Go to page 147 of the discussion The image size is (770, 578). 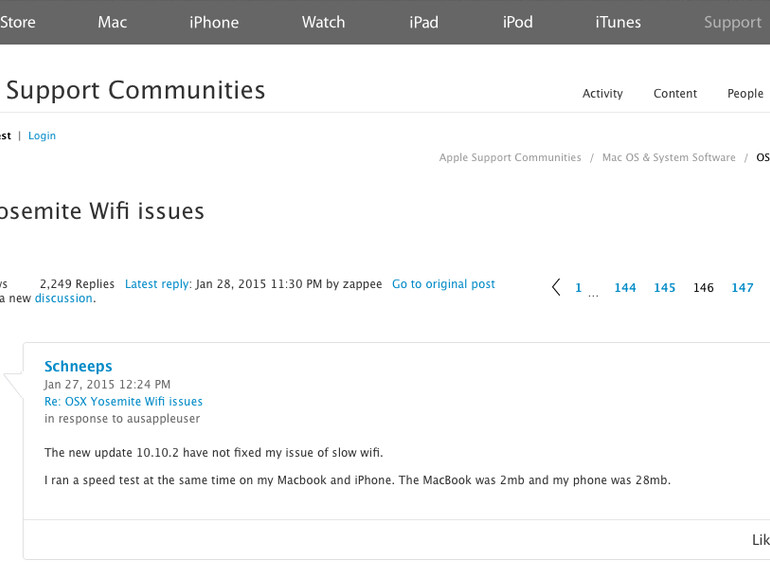(742, 288)
